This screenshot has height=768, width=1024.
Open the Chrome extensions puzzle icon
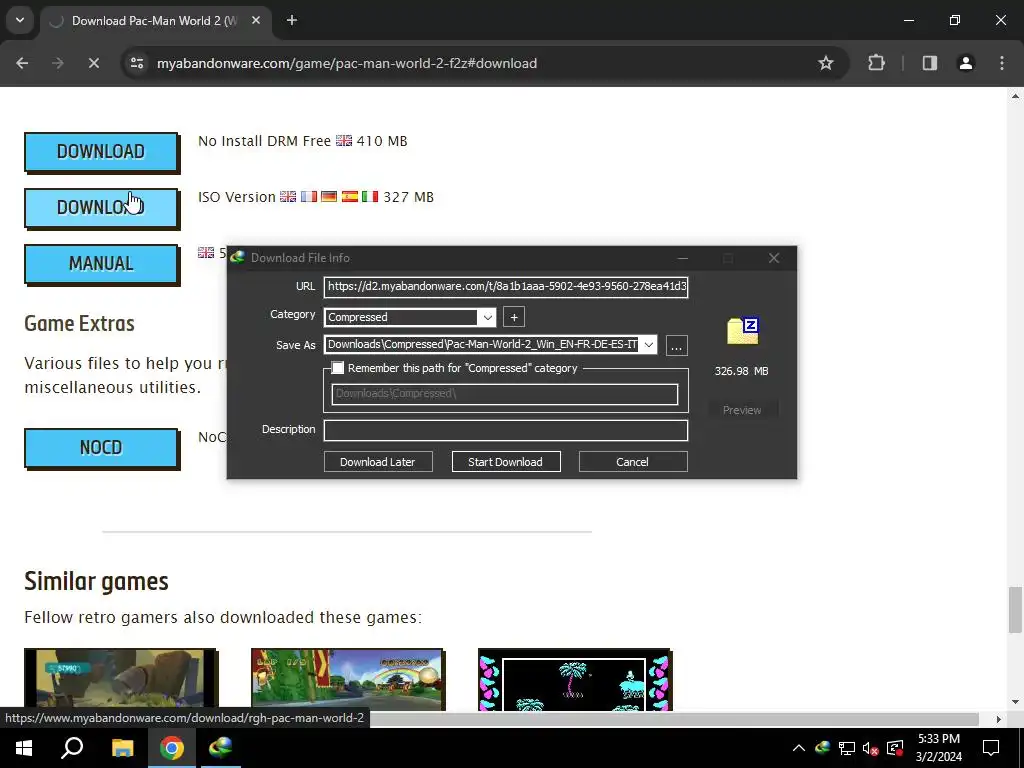(x=876, y=63)
